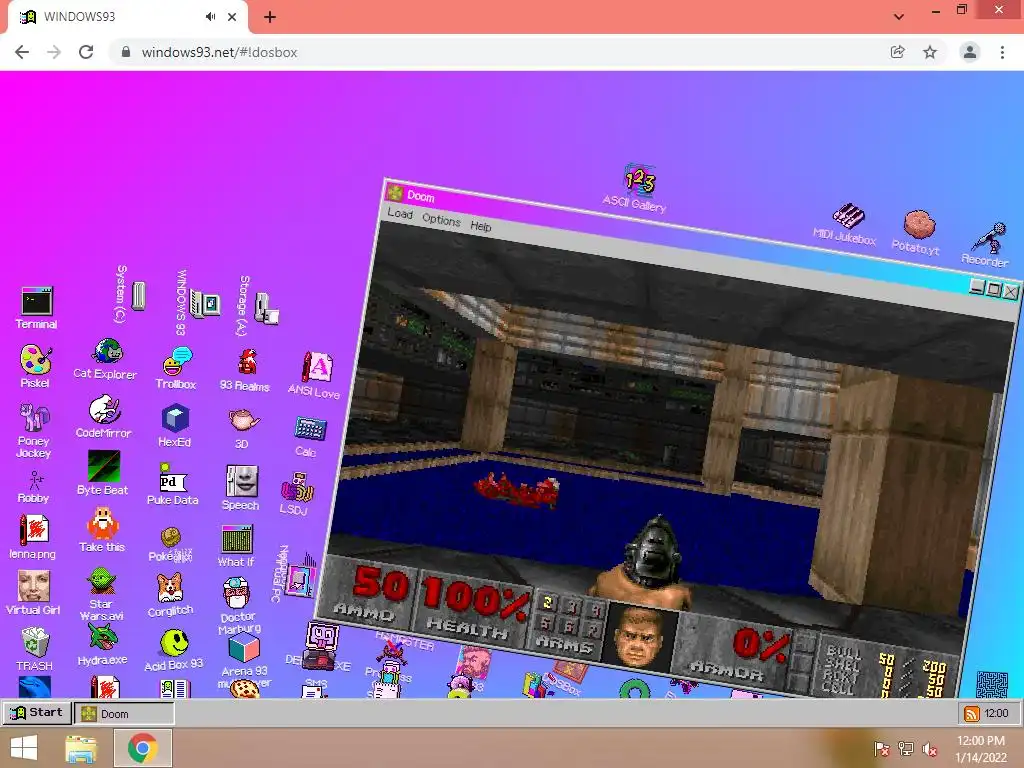This screenshot has height=768, width=1024.
Task: Open the CodeMirror icon
Action: coord(103,416)
